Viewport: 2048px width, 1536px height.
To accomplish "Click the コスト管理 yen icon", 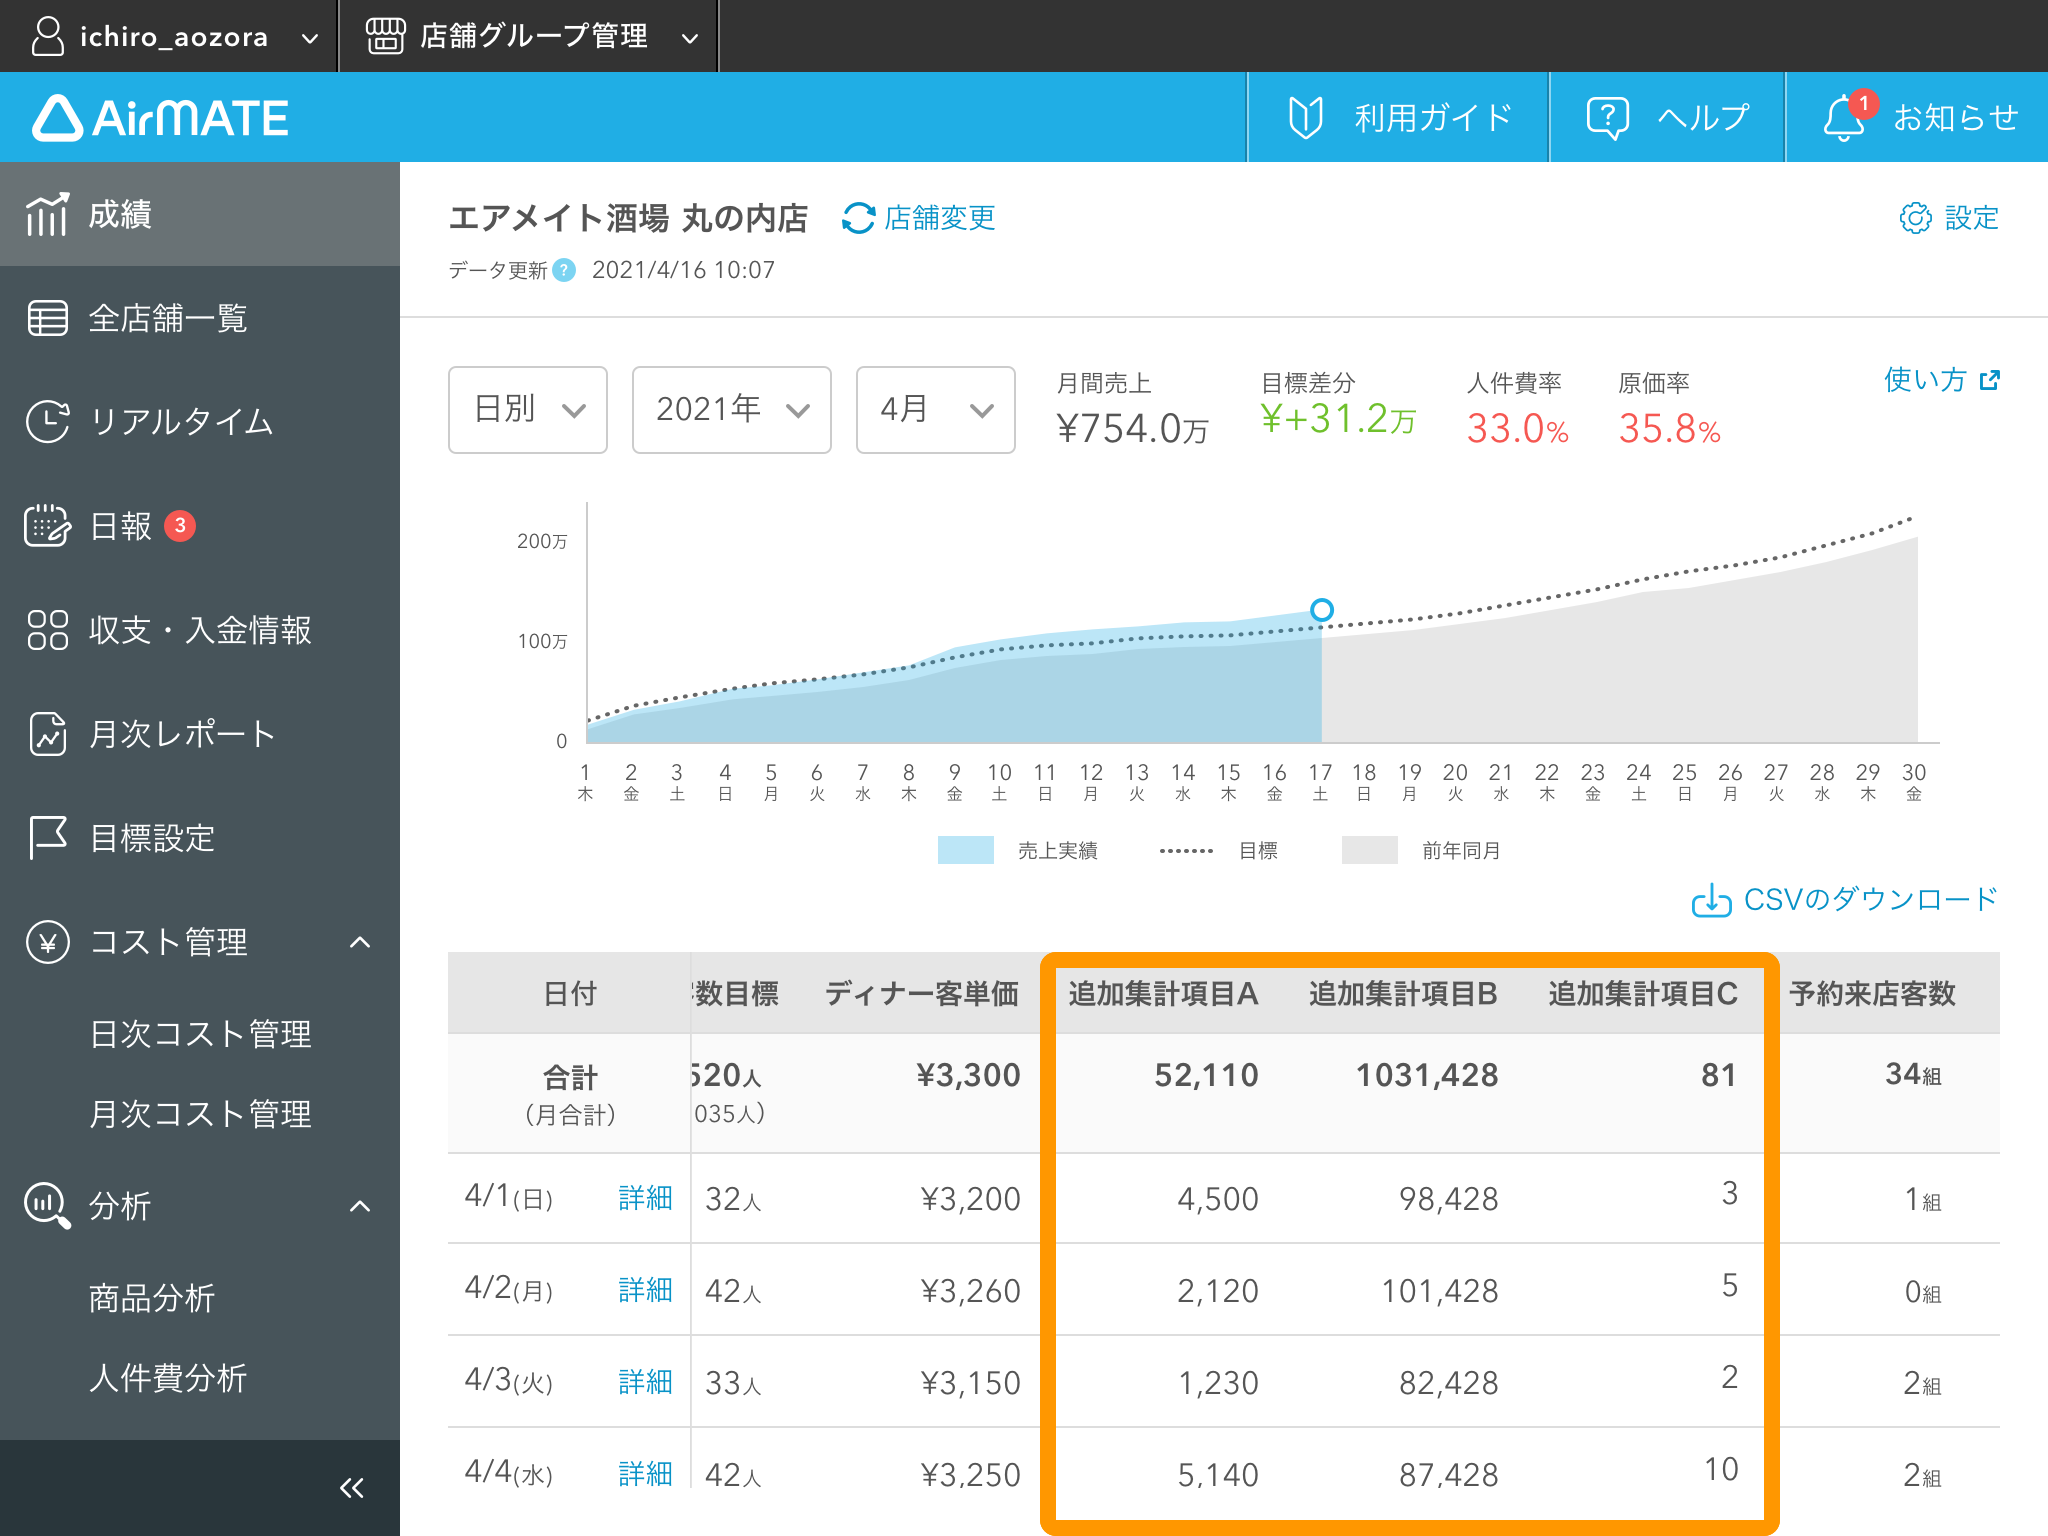I will pyautogui.click(x=47, y=941).
